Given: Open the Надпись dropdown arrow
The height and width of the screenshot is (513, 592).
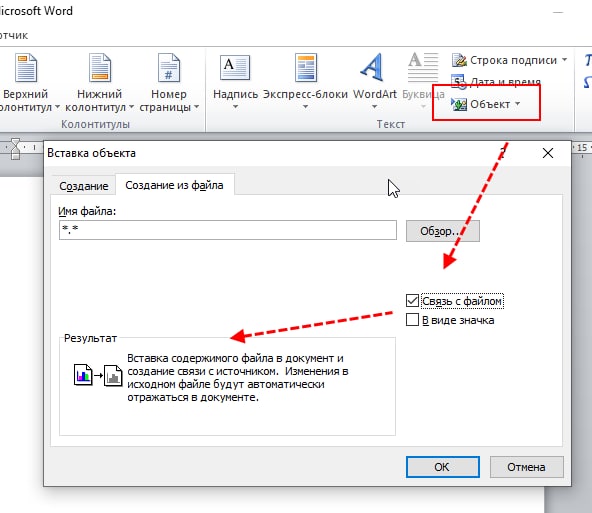Looking at the screenshot, I should click(x=235, y=107).
